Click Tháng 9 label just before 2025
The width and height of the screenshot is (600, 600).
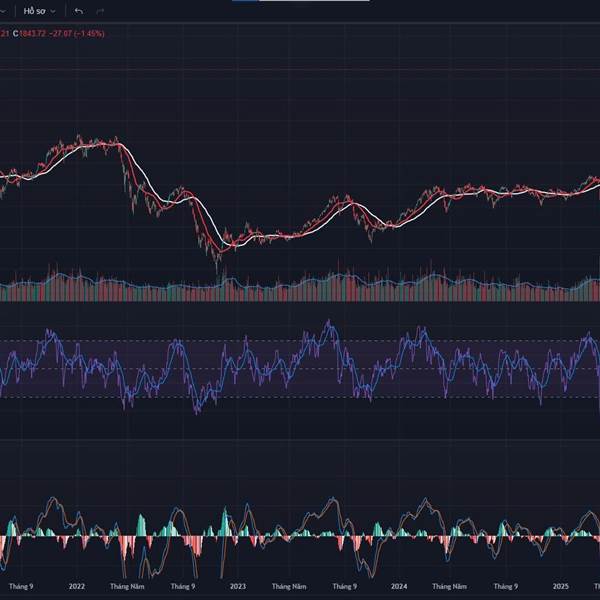click(x=506, y=586)
